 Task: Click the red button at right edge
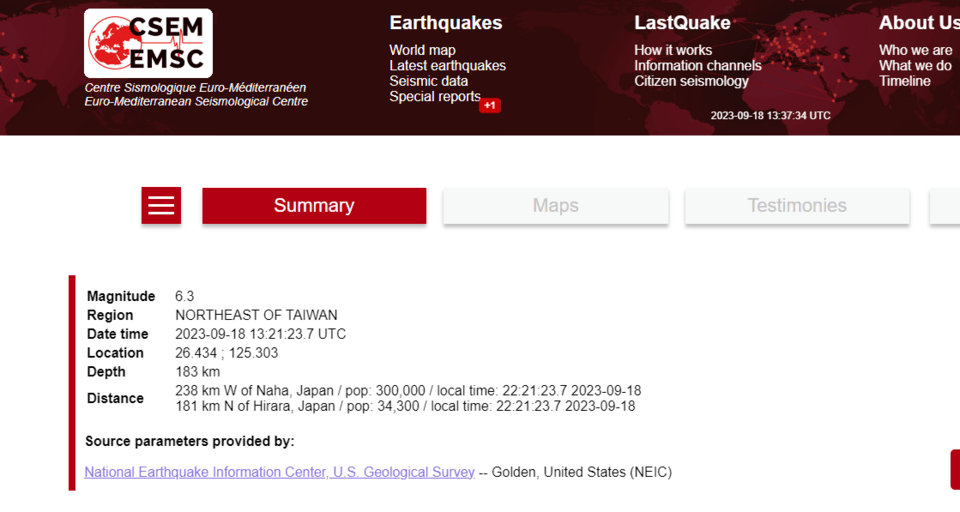pyautogui.click(x=955, y=470)
